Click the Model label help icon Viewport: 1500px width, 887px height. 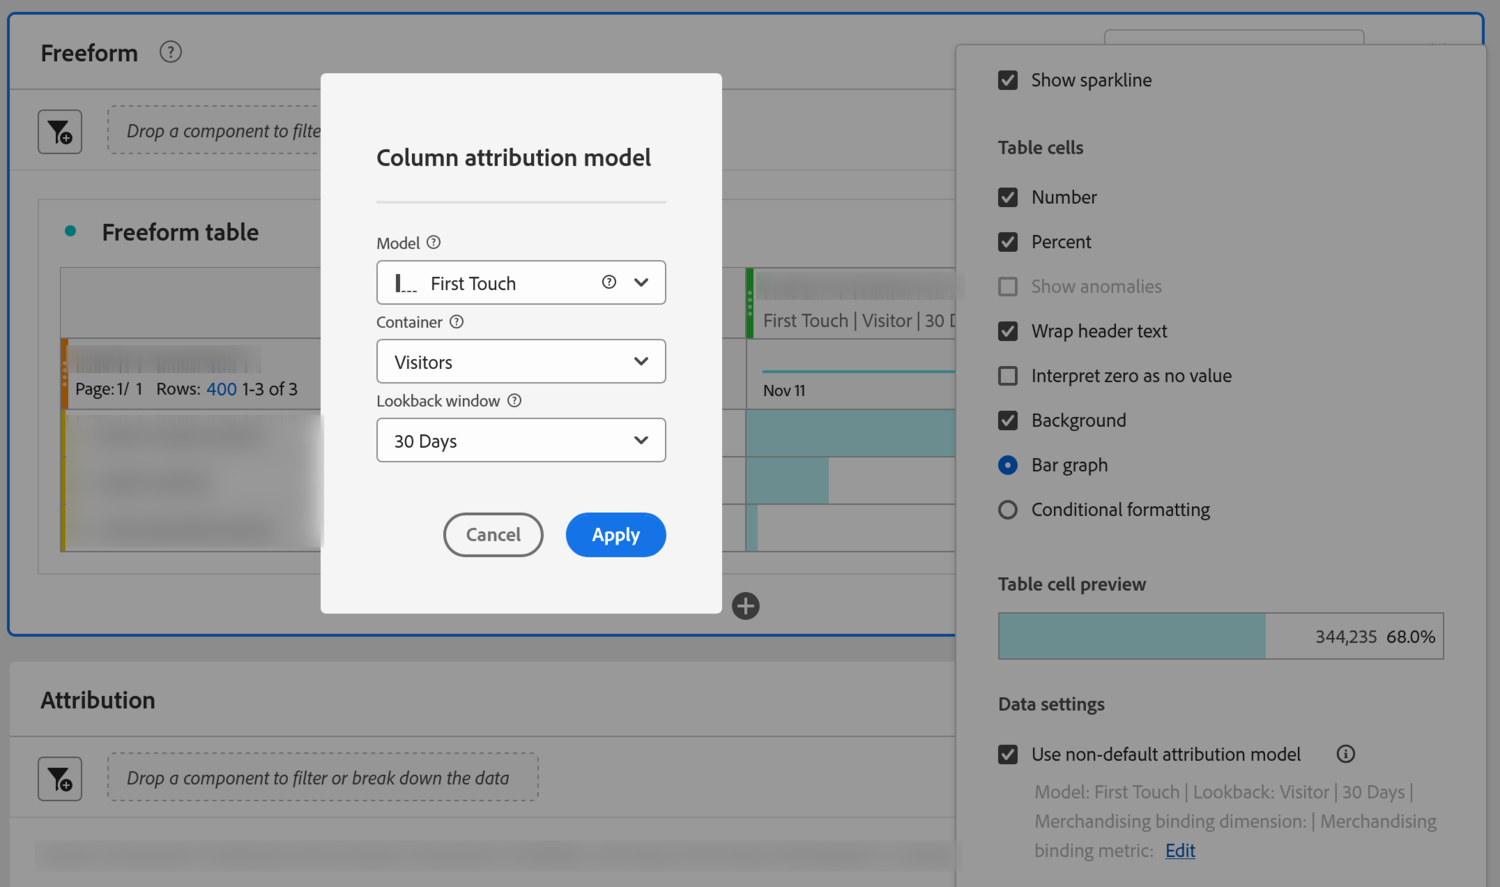[433, 242]
